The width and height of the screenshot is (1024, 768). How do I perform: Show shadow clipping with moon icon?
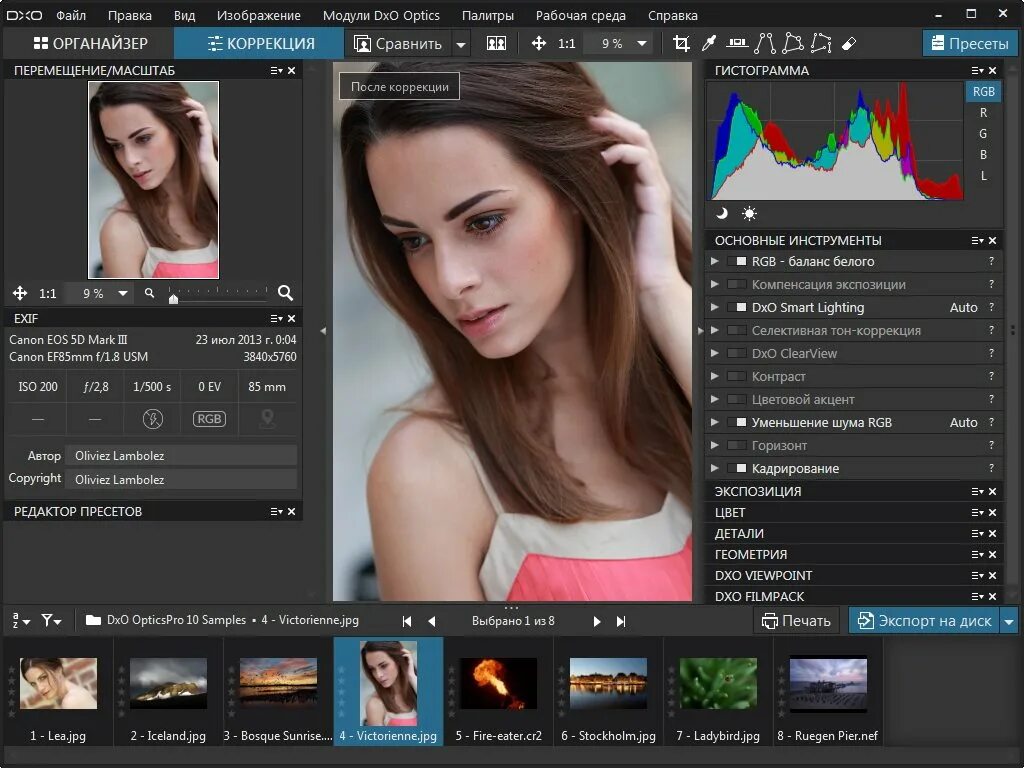click(x=722, y=213)
